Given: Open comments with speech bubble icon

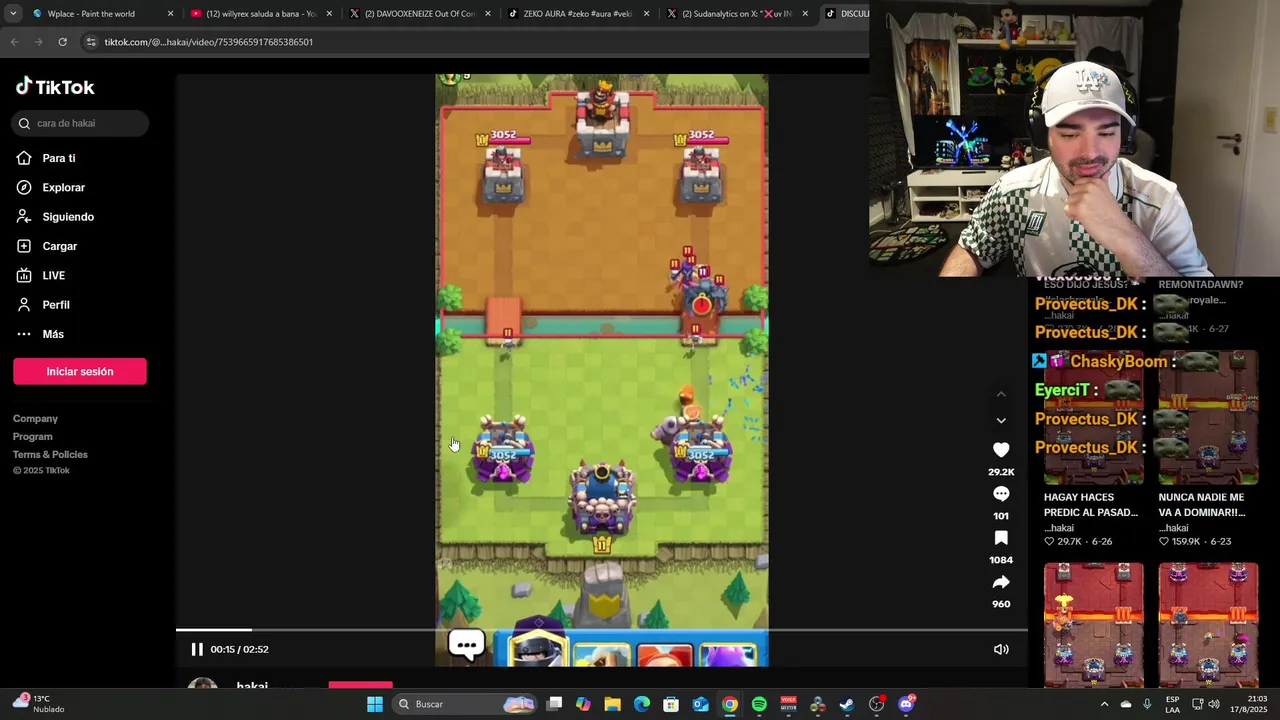Looking at the screenshot, I should [x=1001, y=494].
